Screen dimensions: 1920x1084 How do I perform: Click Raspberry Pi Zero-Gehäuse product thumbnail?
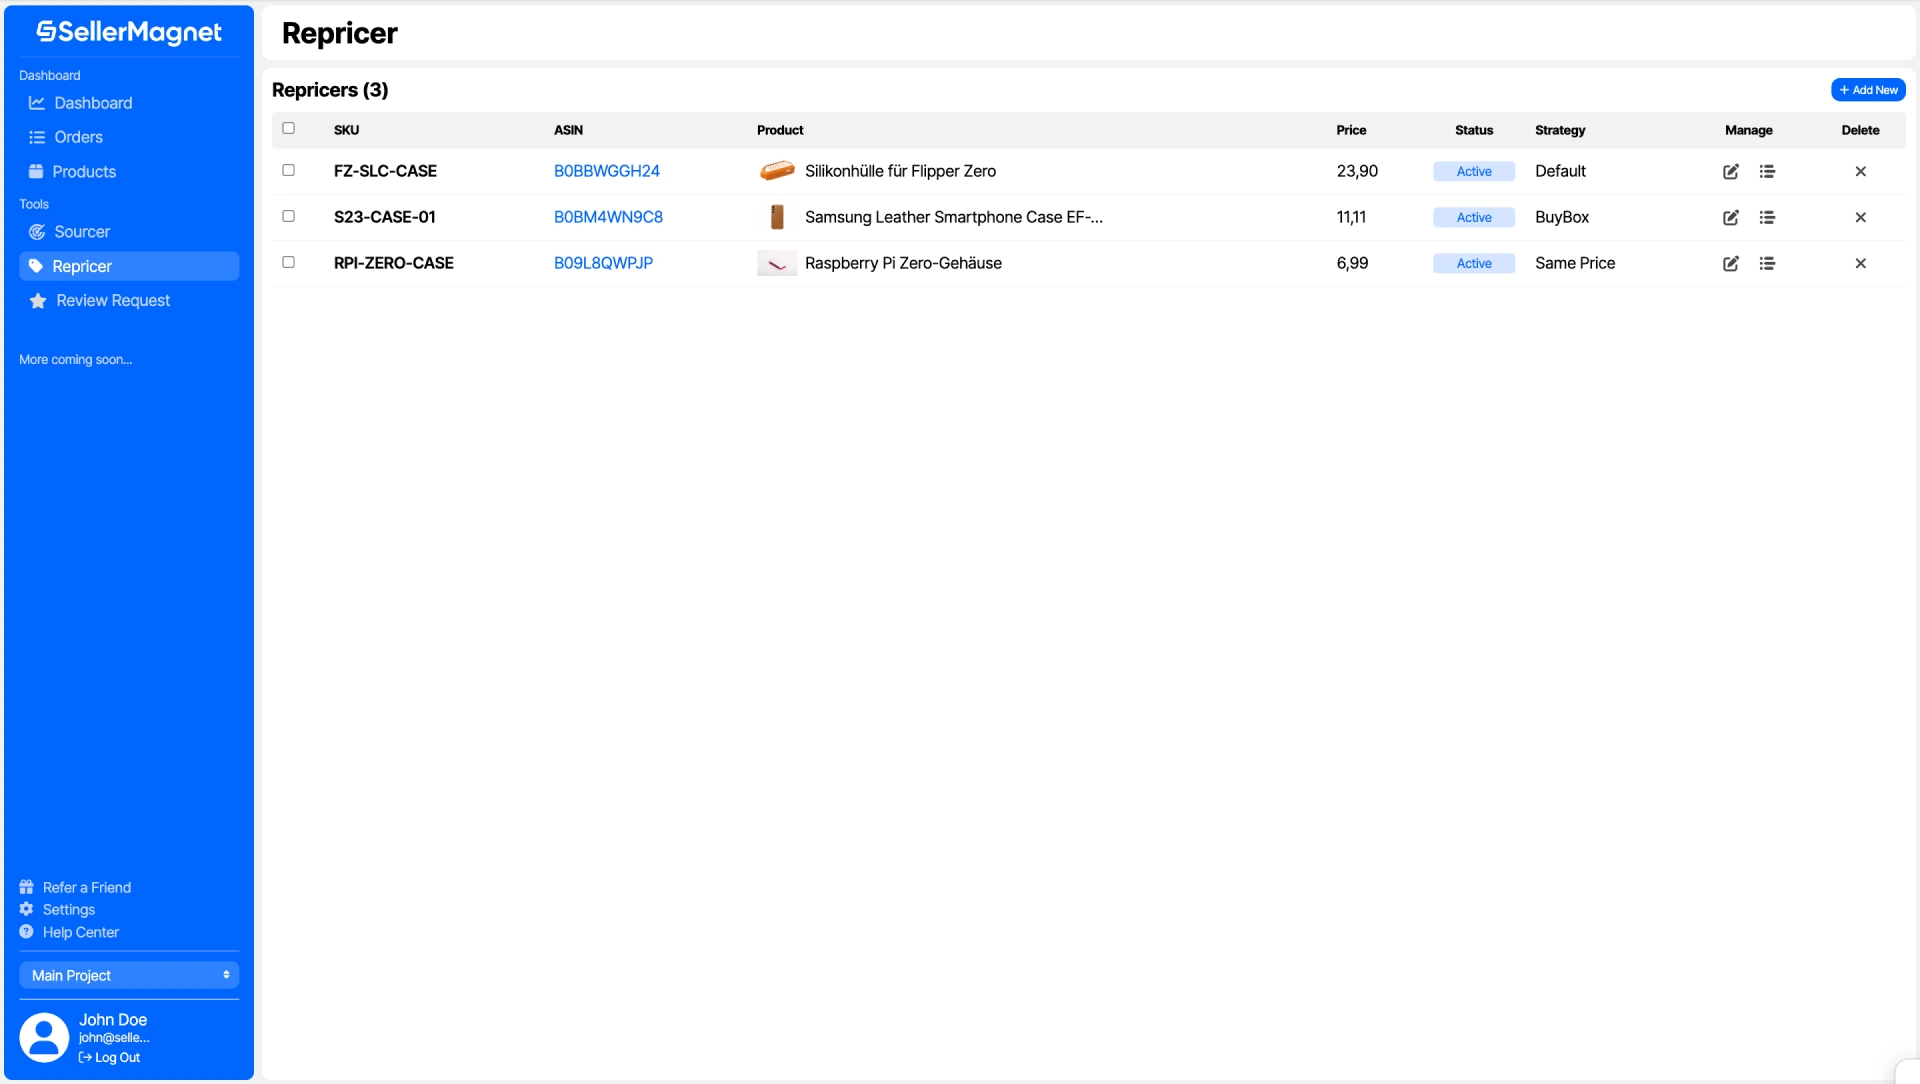click(776, 264)
